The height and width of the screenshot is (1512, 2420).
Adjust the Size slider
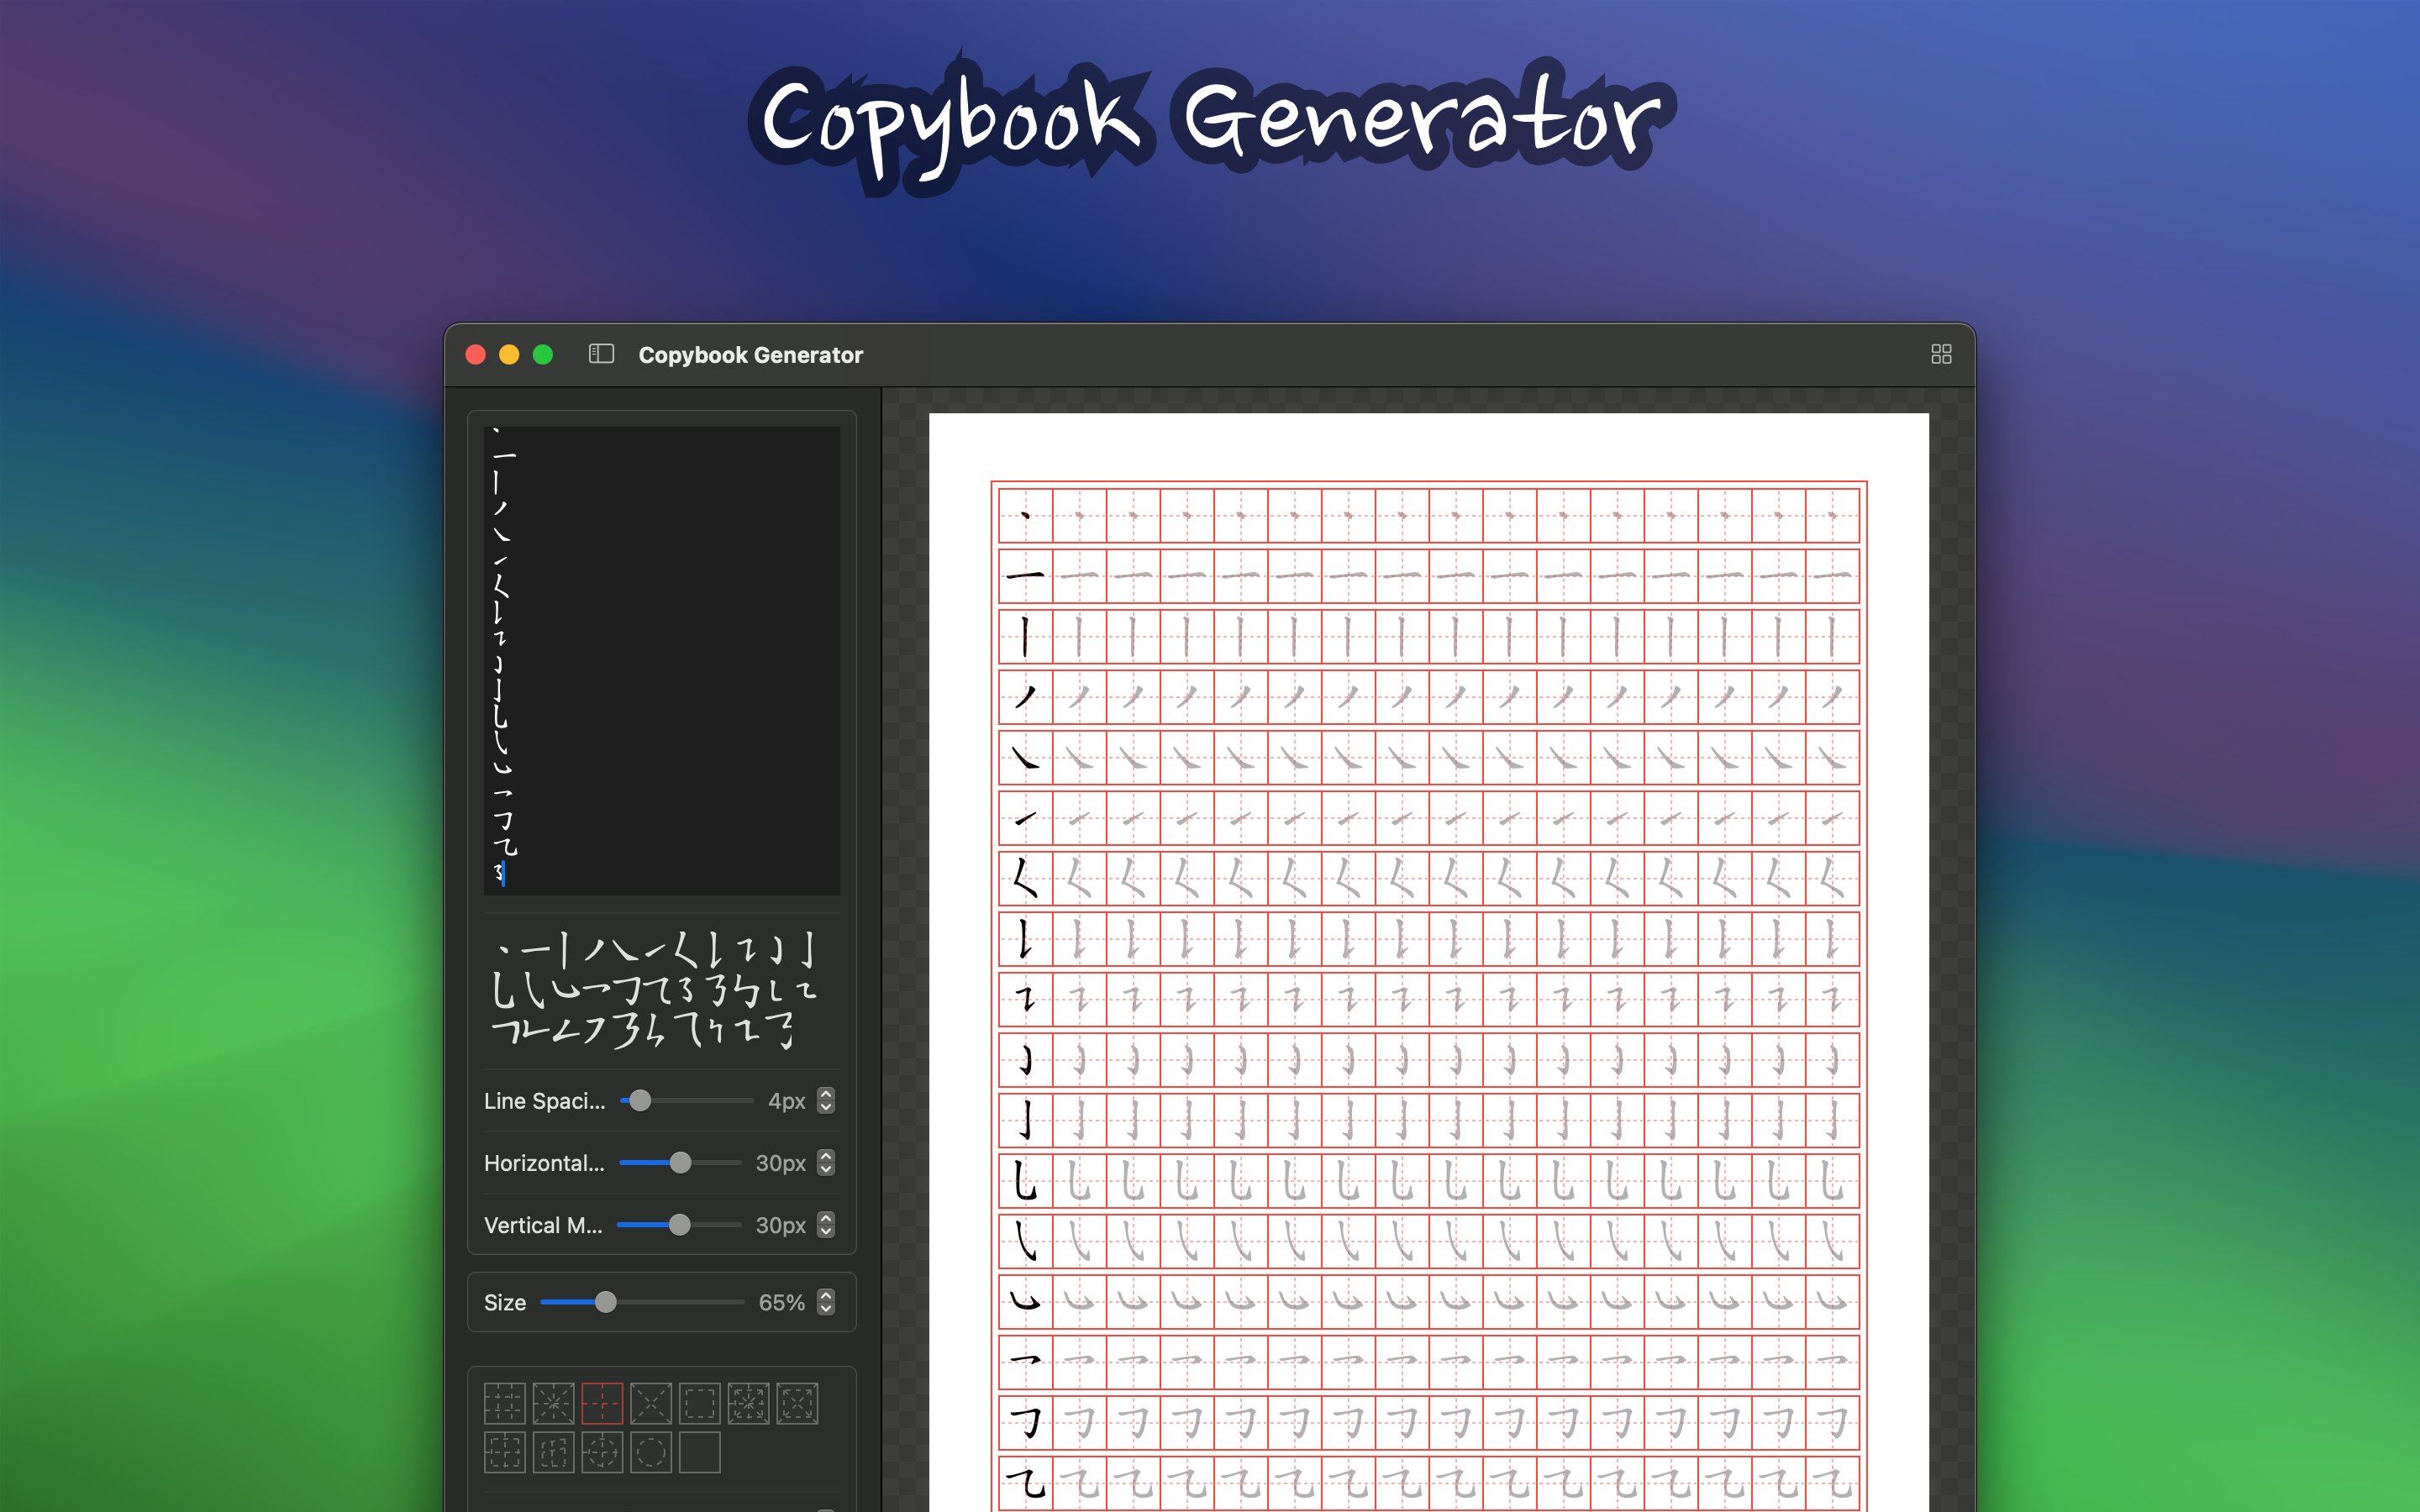tap(642, 1302)
